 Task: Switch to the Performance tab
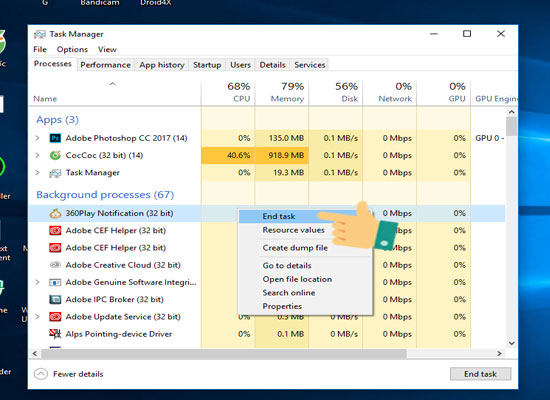point(105,65)
